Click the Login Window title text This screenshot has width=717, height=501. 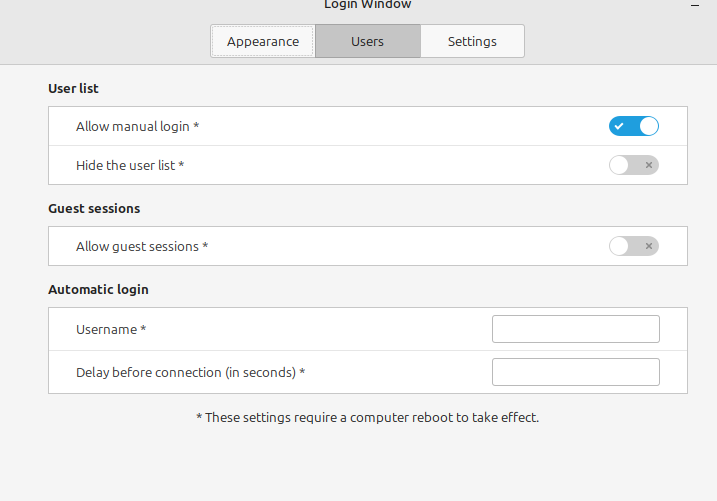[367, 5]
